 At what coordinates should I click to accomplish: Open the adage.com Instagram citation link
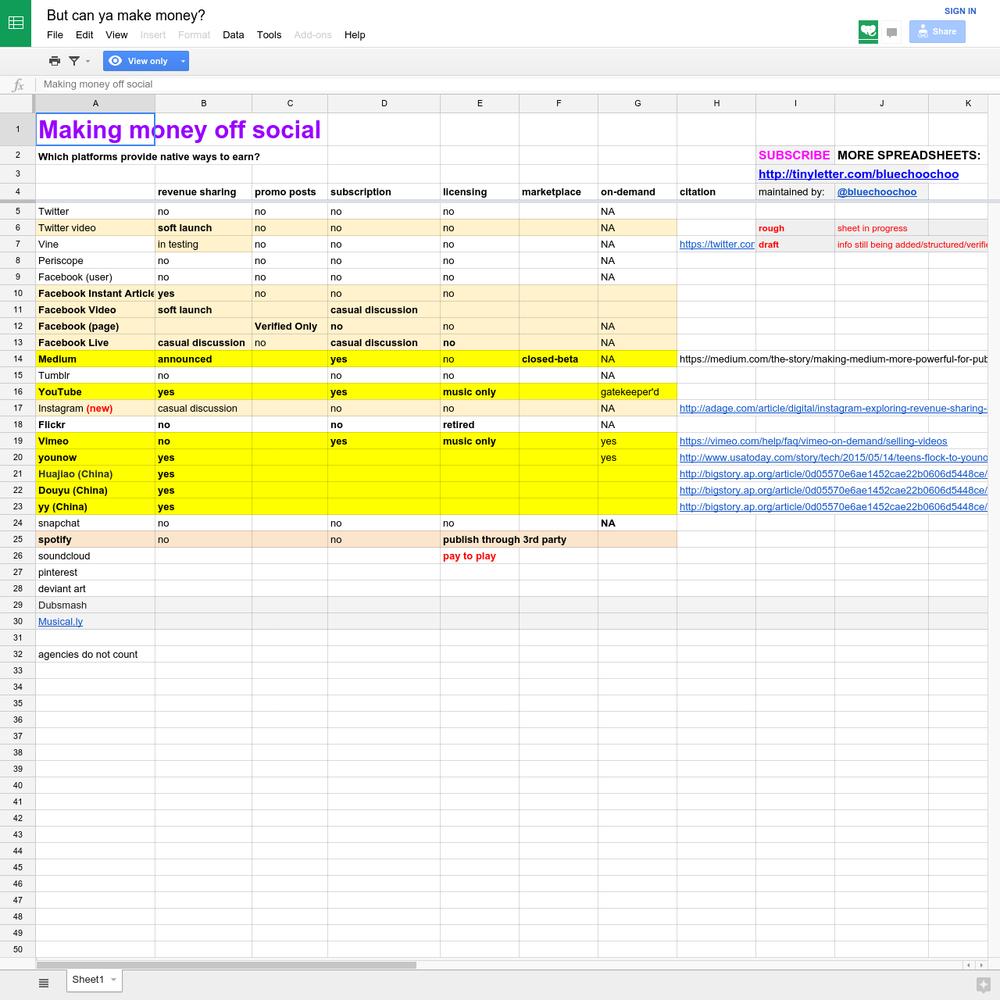tap(833, 408)
